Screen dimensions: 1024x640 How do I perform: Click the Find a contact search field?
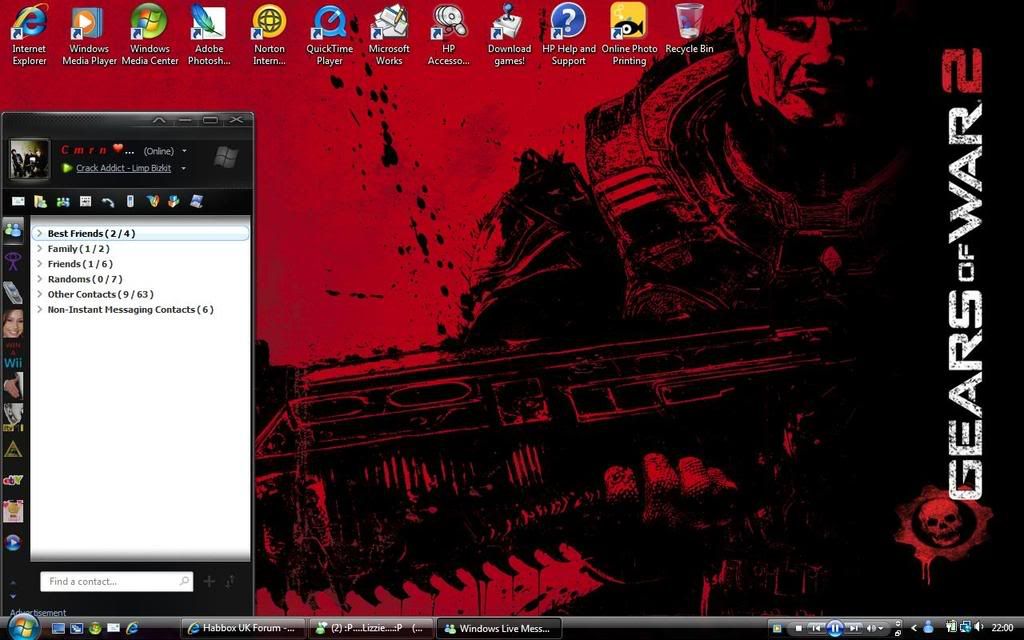pyautogui.click(x=110, y=581)
